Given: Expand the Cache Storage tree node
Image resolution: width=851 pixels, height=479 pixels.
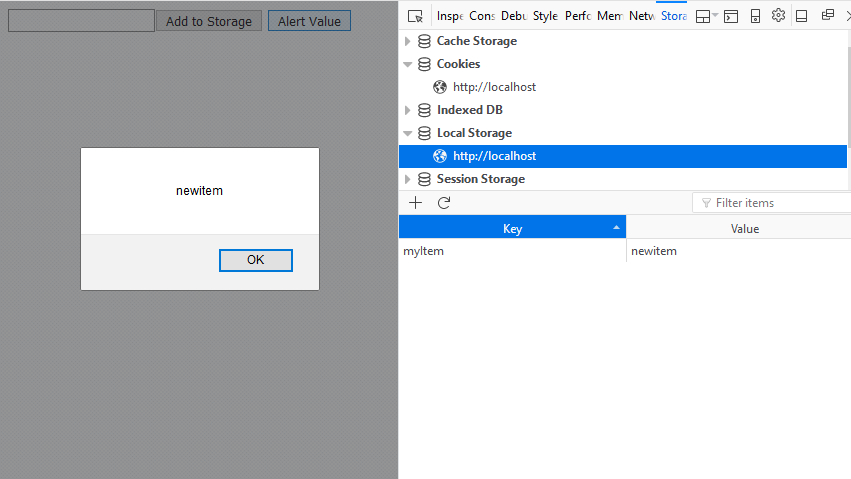Looking at the screenshot, I should click(408, 41).
